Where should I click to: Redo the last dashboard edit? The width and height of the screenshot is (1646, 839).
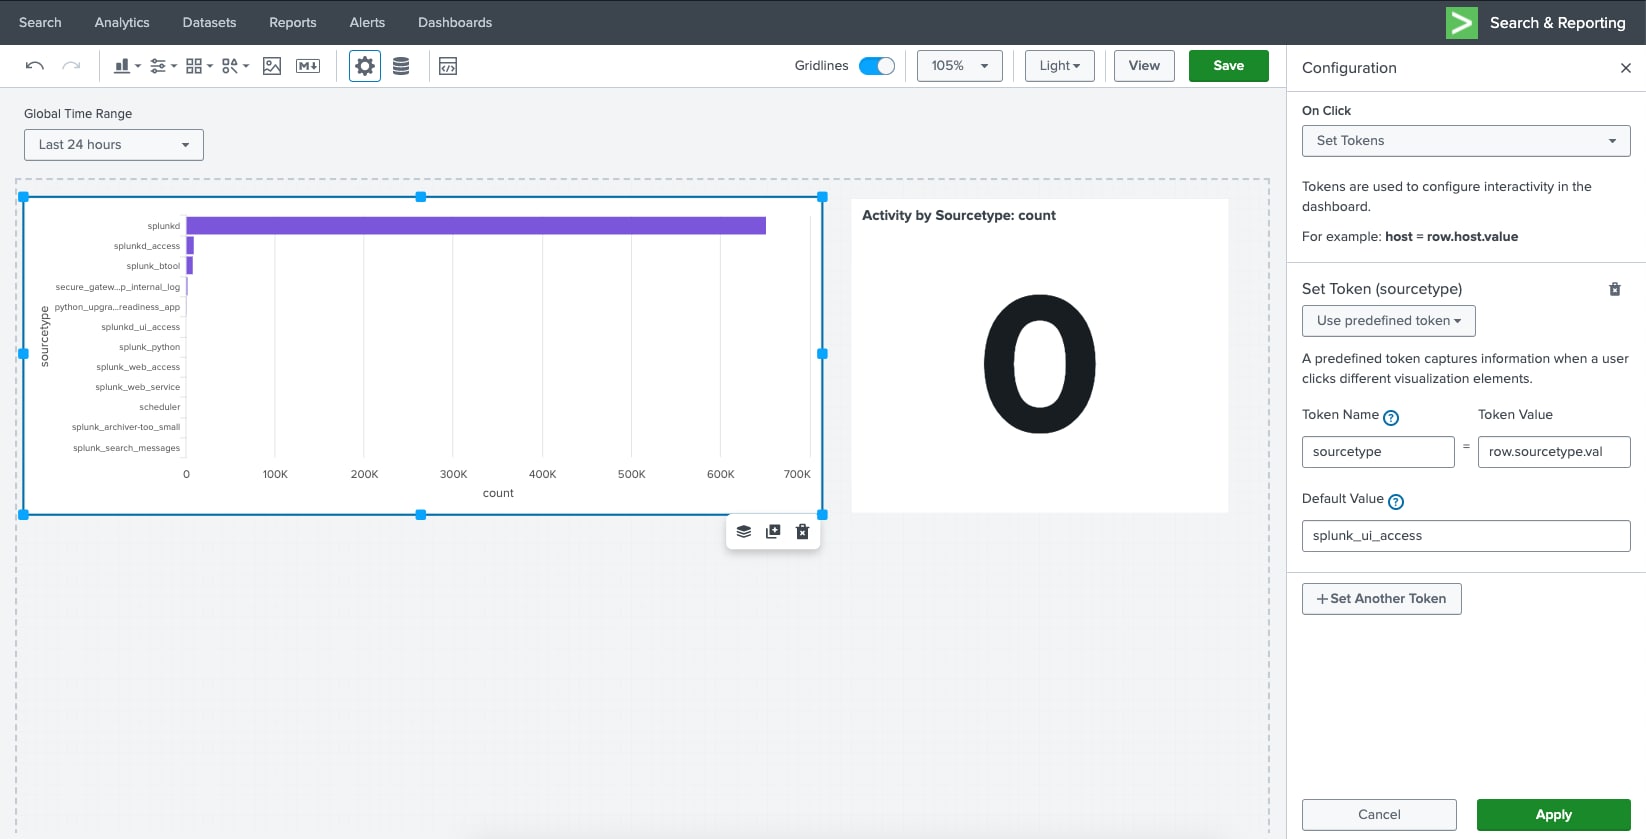71,66
